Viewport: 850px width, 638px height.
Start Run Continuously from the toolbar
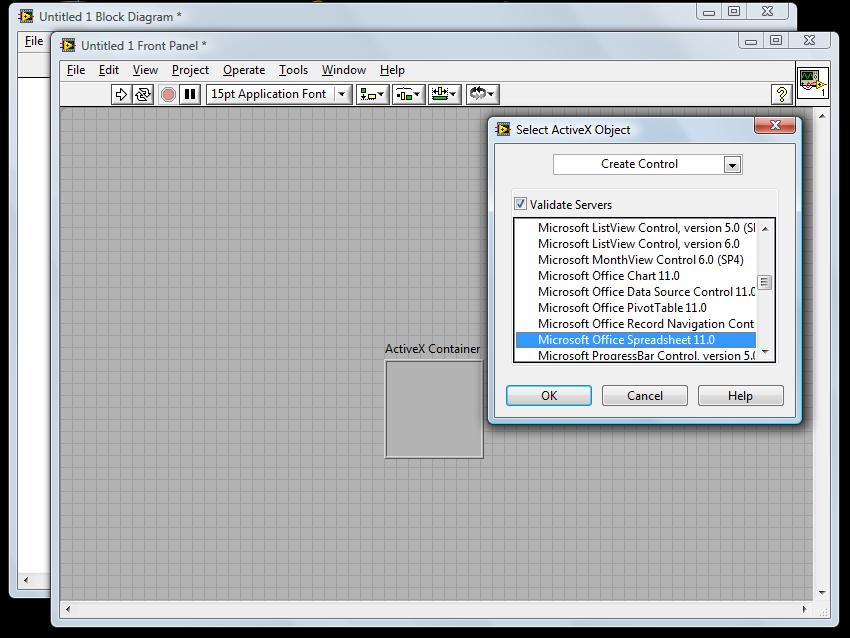click(x=143, y=94)
